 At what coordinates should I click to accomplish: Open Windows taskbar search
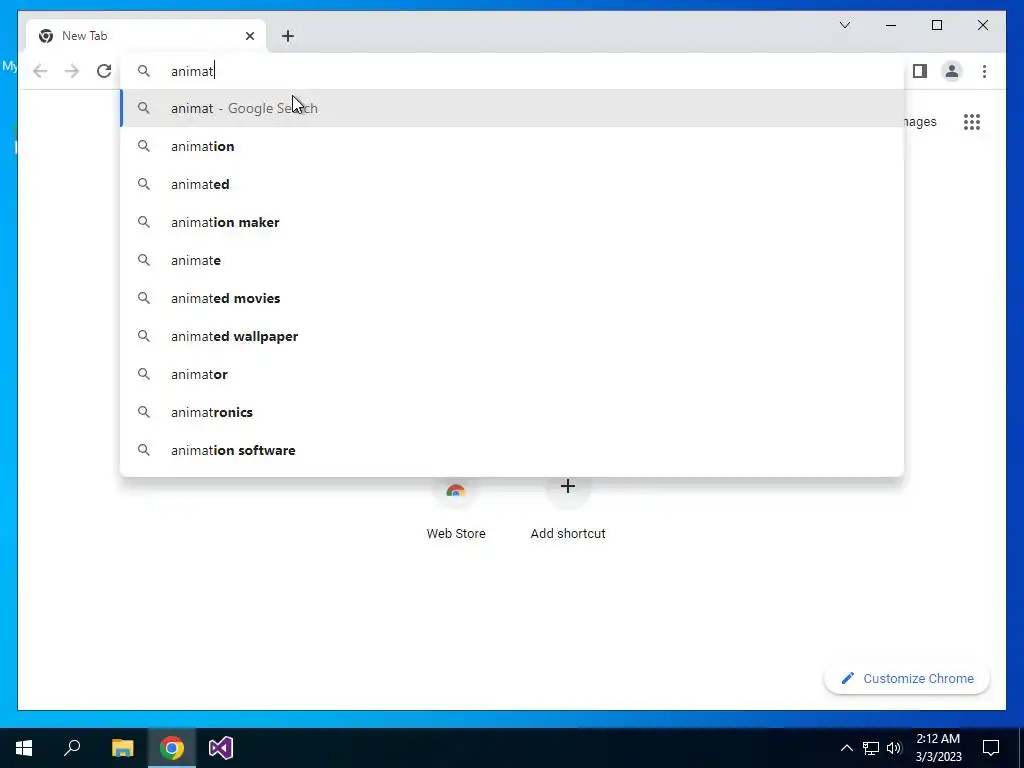[x=72, y=748]
